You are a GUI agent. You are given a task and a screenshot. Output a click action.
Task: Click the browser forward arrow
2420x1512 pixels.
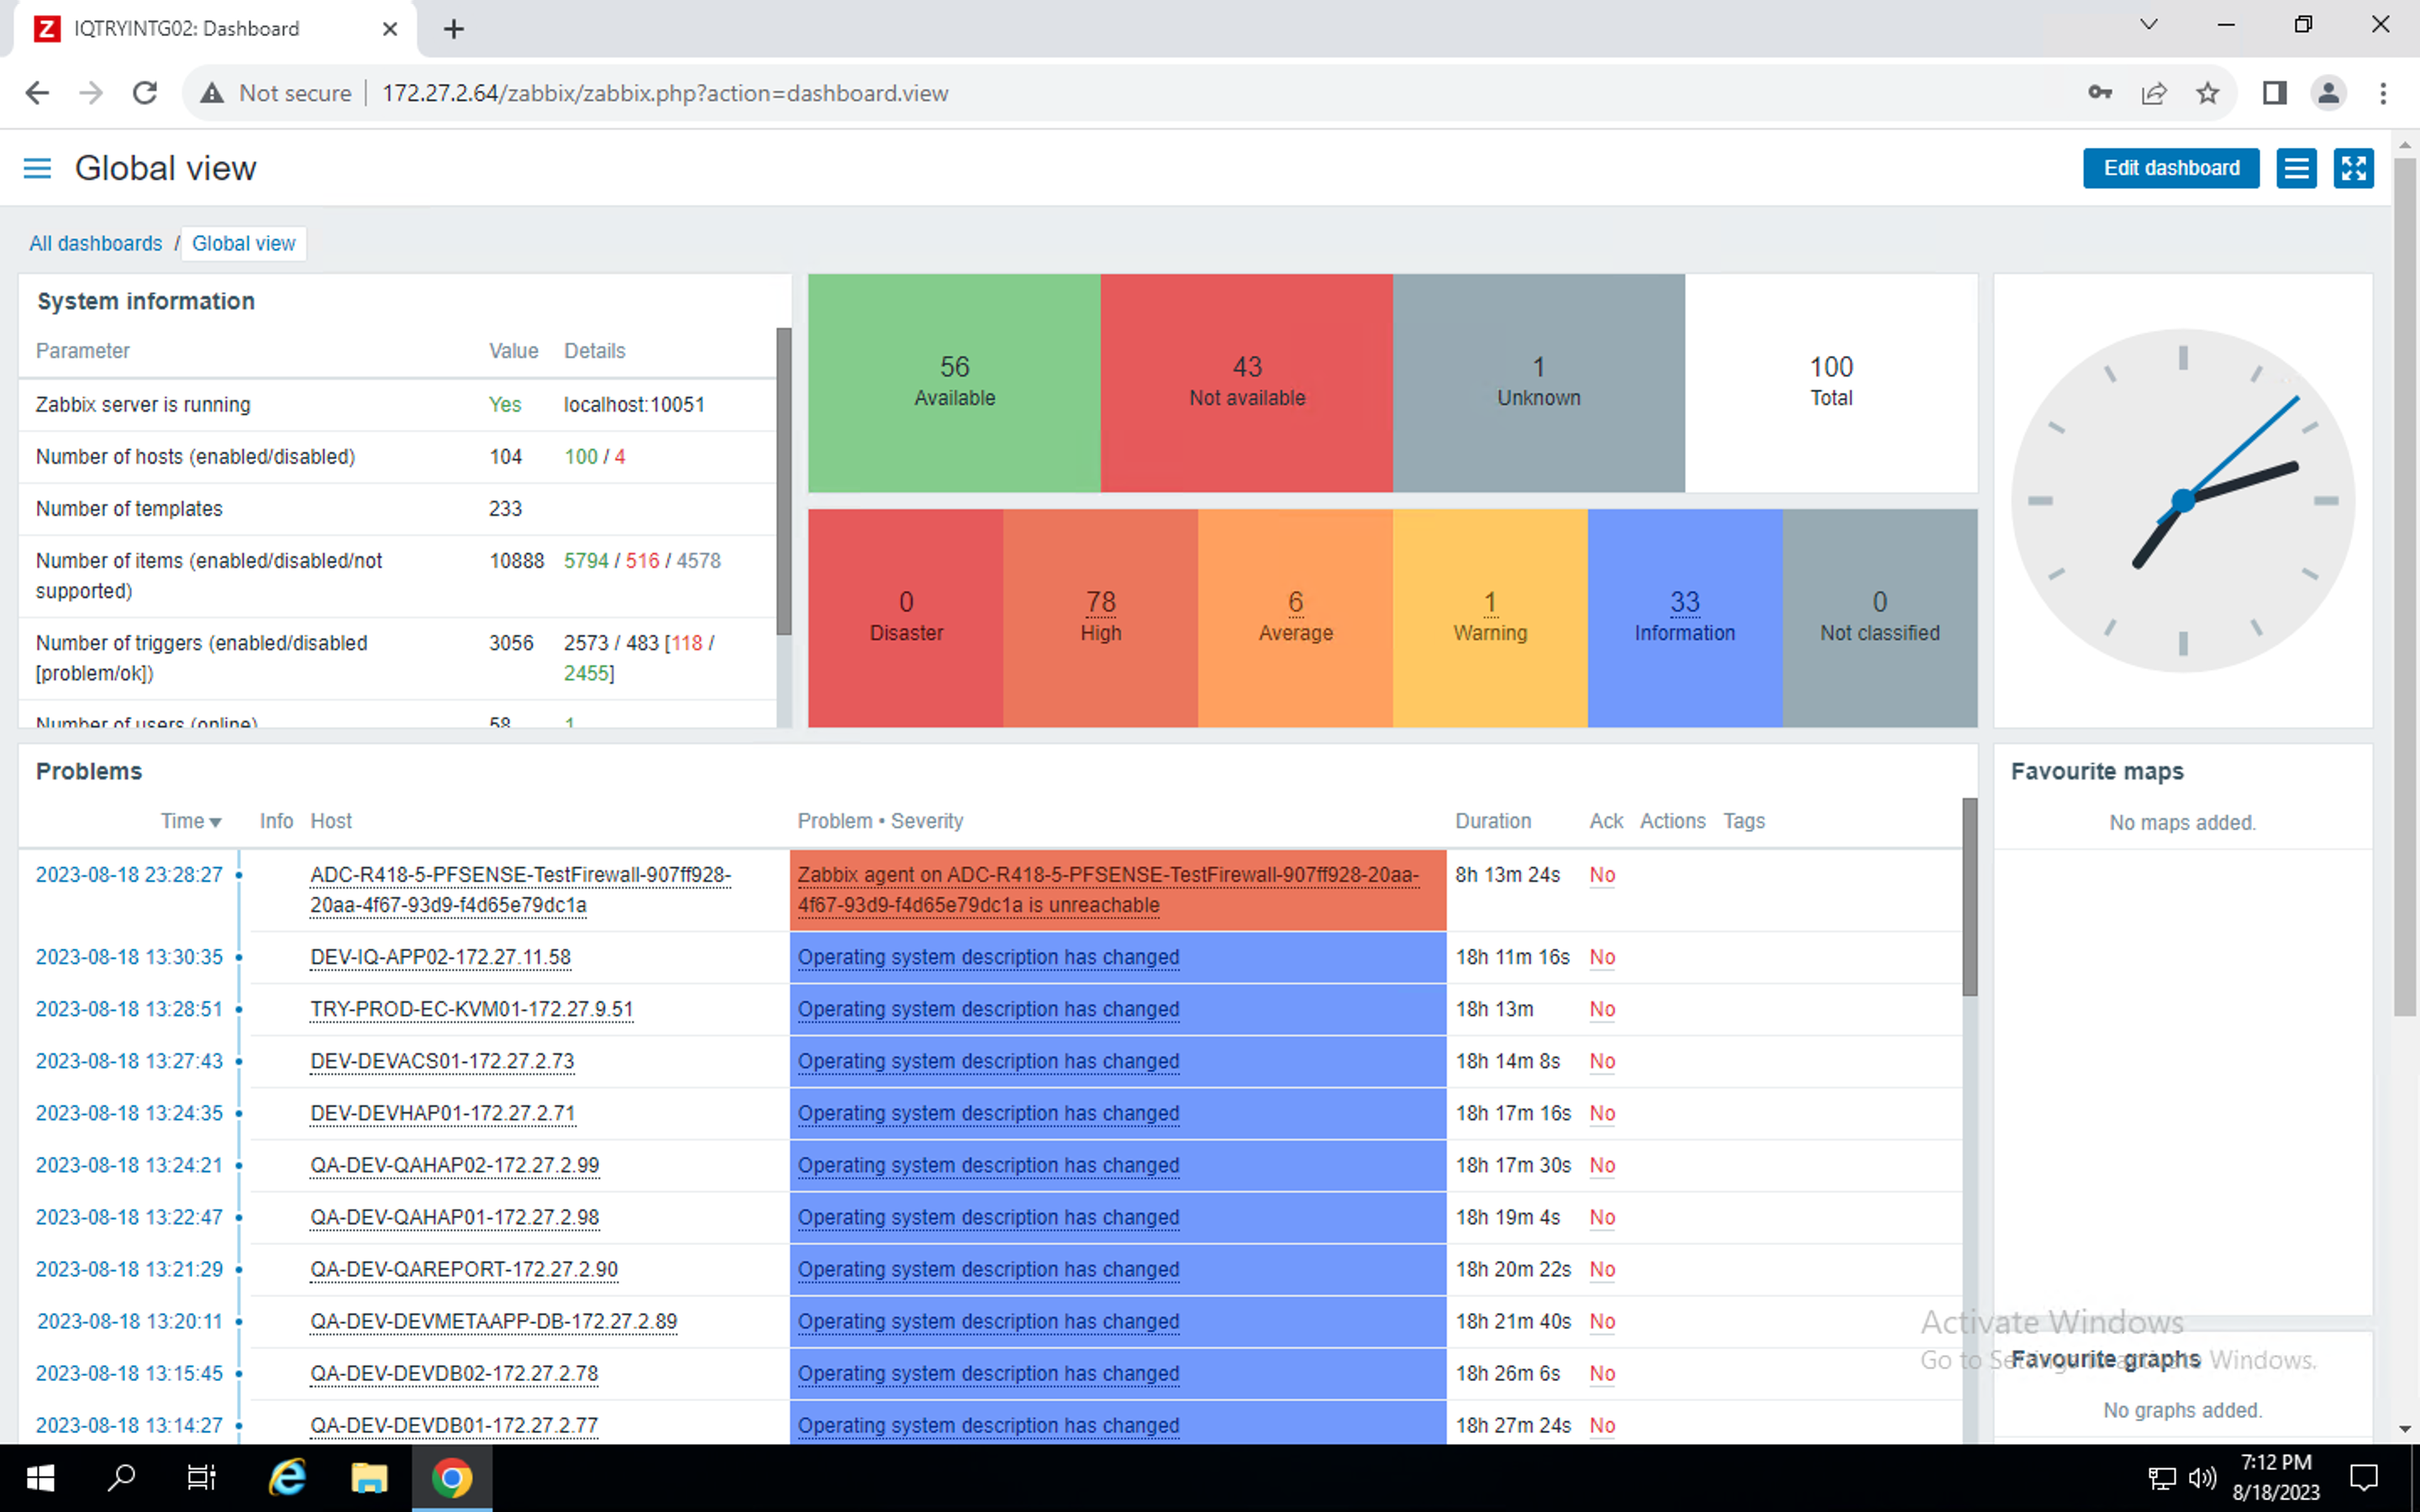click(91, 93)
